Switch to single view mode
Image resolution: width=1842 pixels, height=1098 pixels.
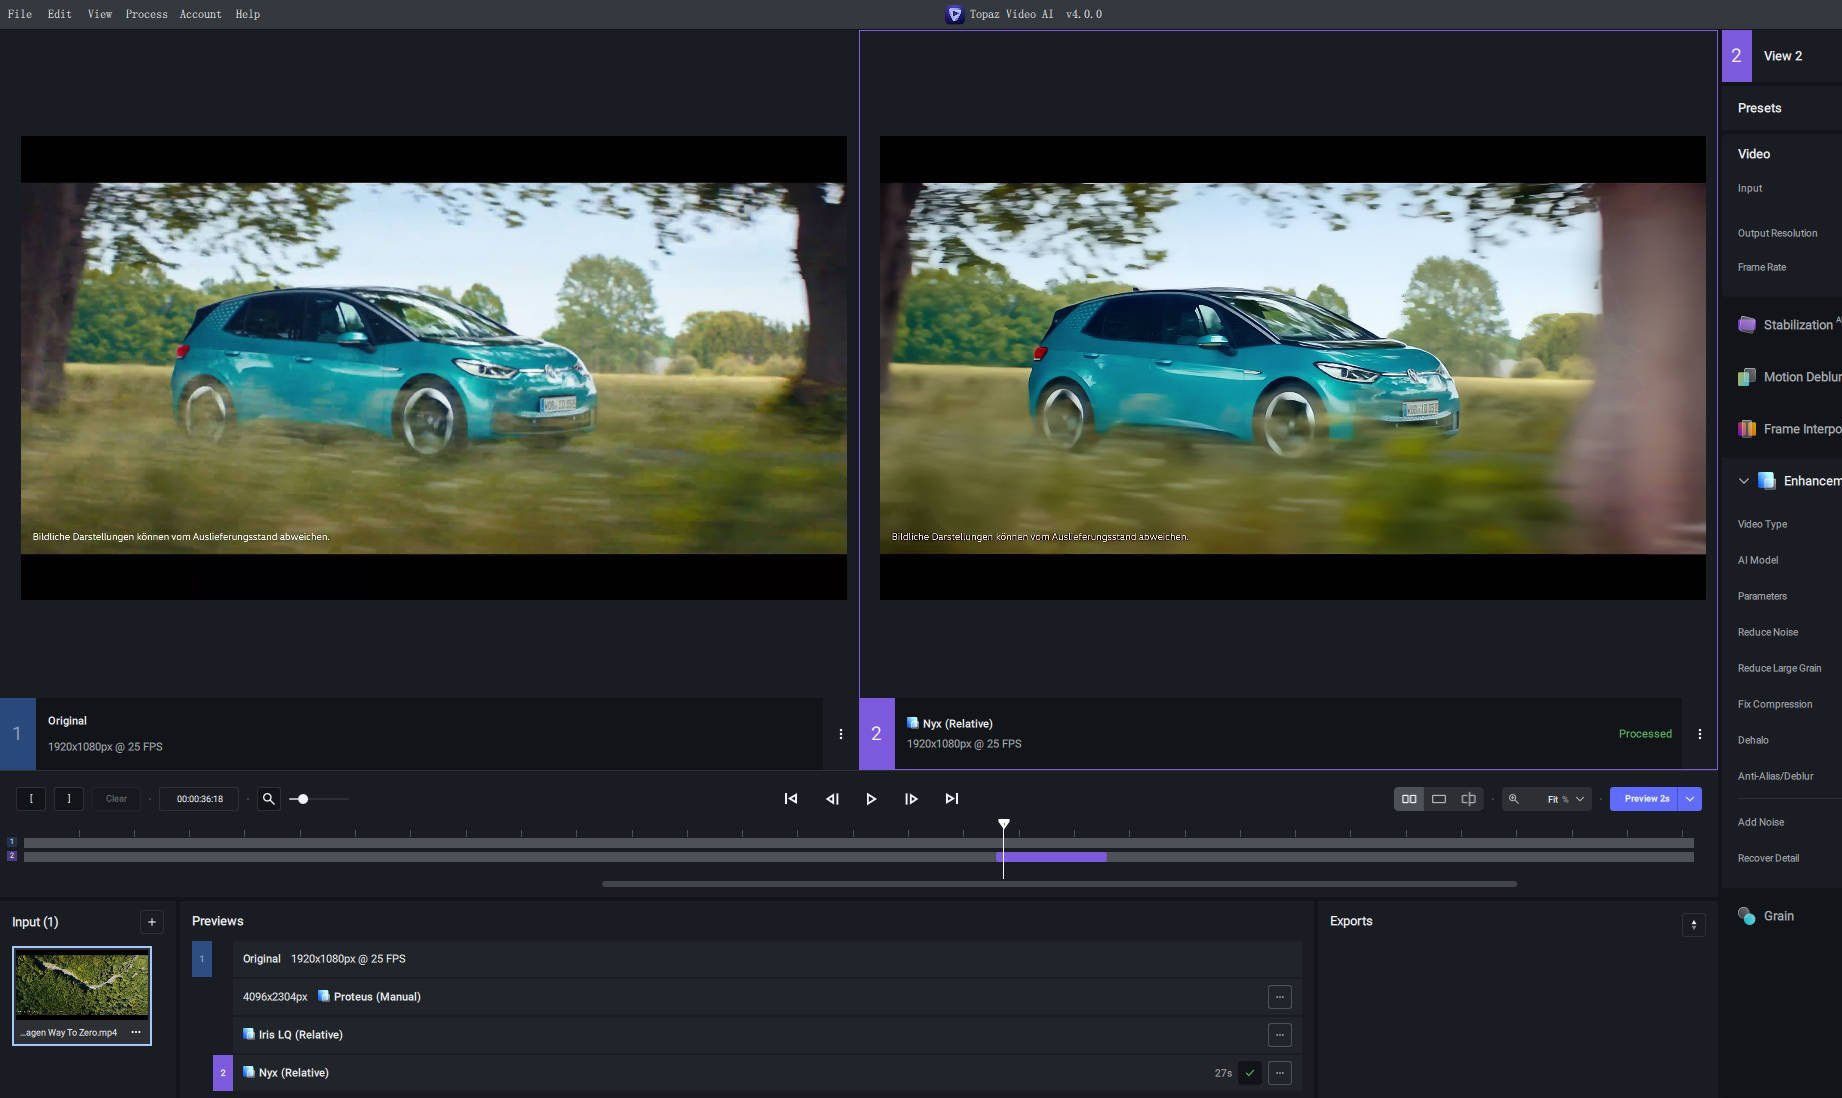[x=1439, y=799]
